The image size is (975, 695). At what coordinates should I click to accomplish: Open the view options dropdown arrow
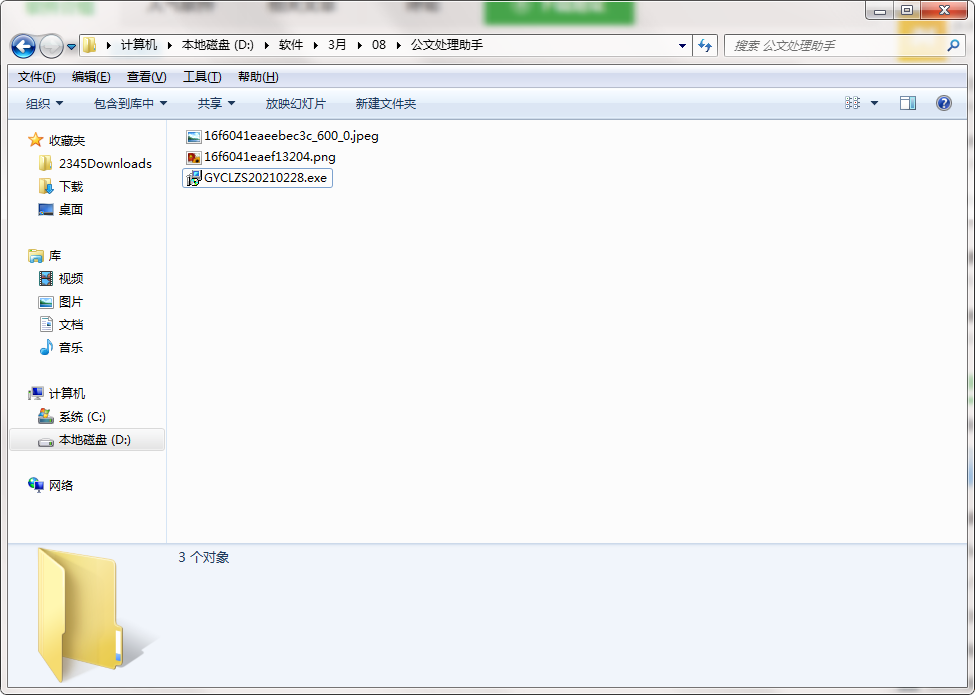(874, 103)
